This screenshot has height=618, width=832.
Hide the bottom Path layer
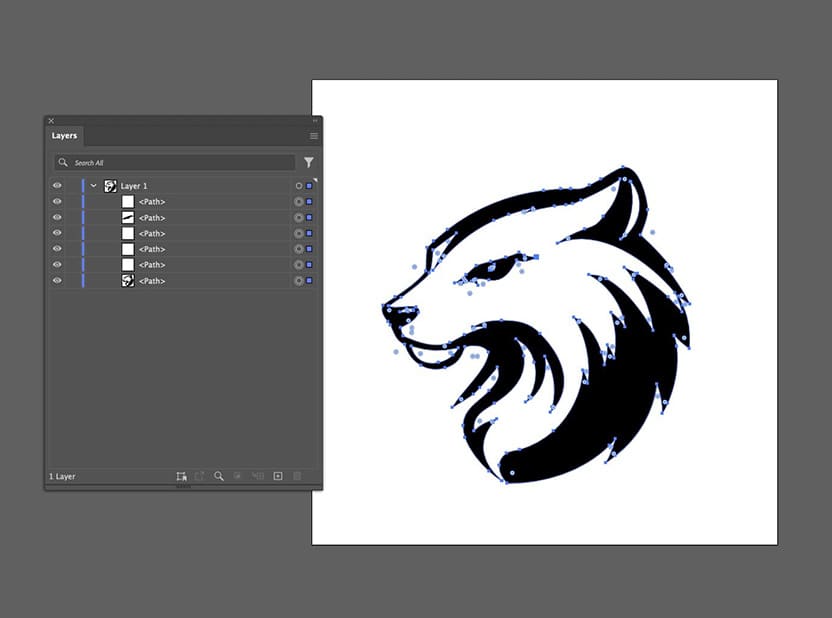coord(56,280)
